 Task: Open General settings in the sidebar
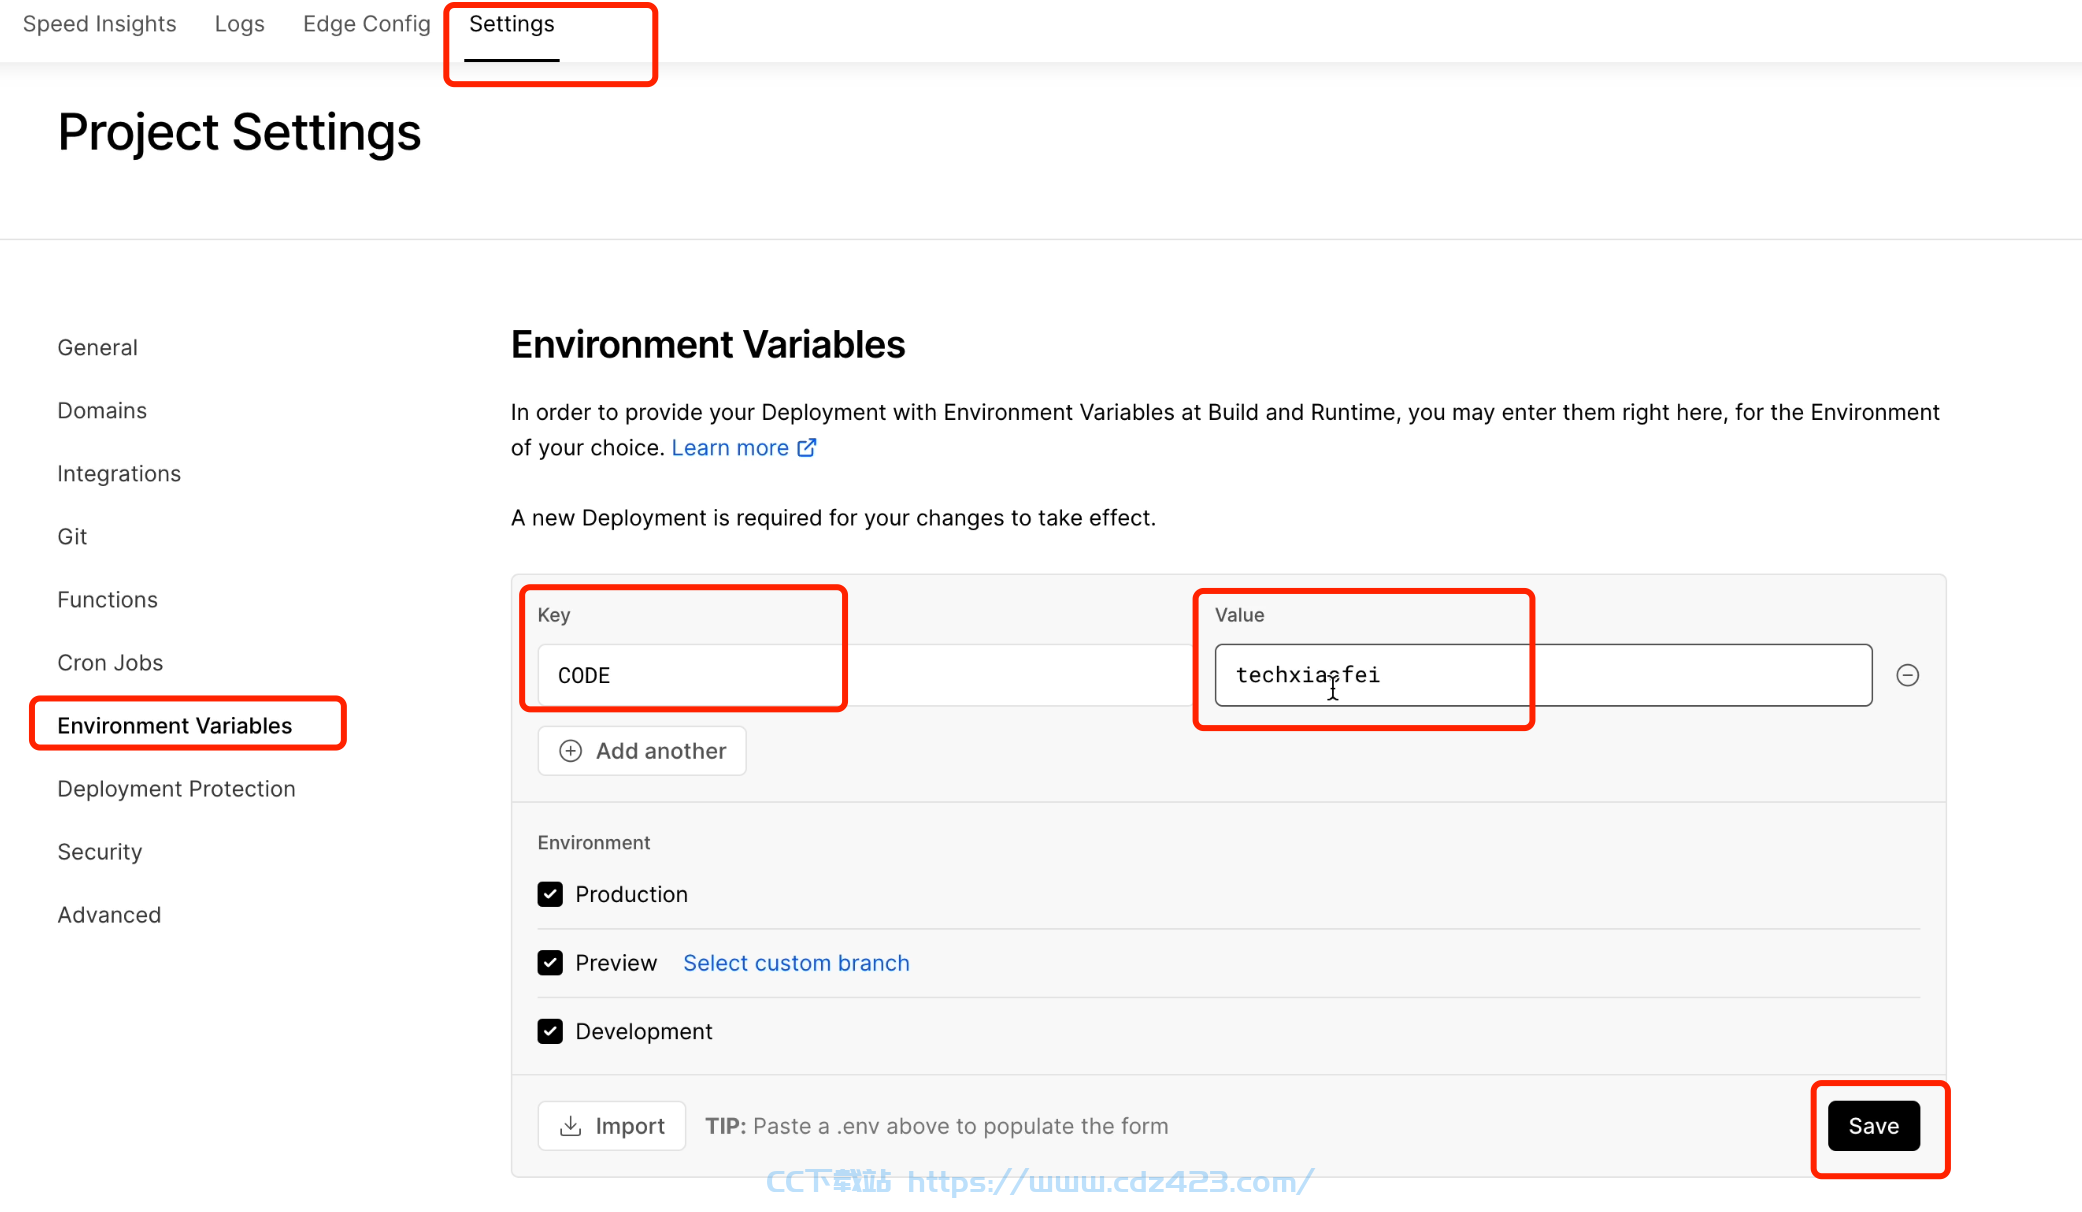pyautogui.click(x=97, y=347)
